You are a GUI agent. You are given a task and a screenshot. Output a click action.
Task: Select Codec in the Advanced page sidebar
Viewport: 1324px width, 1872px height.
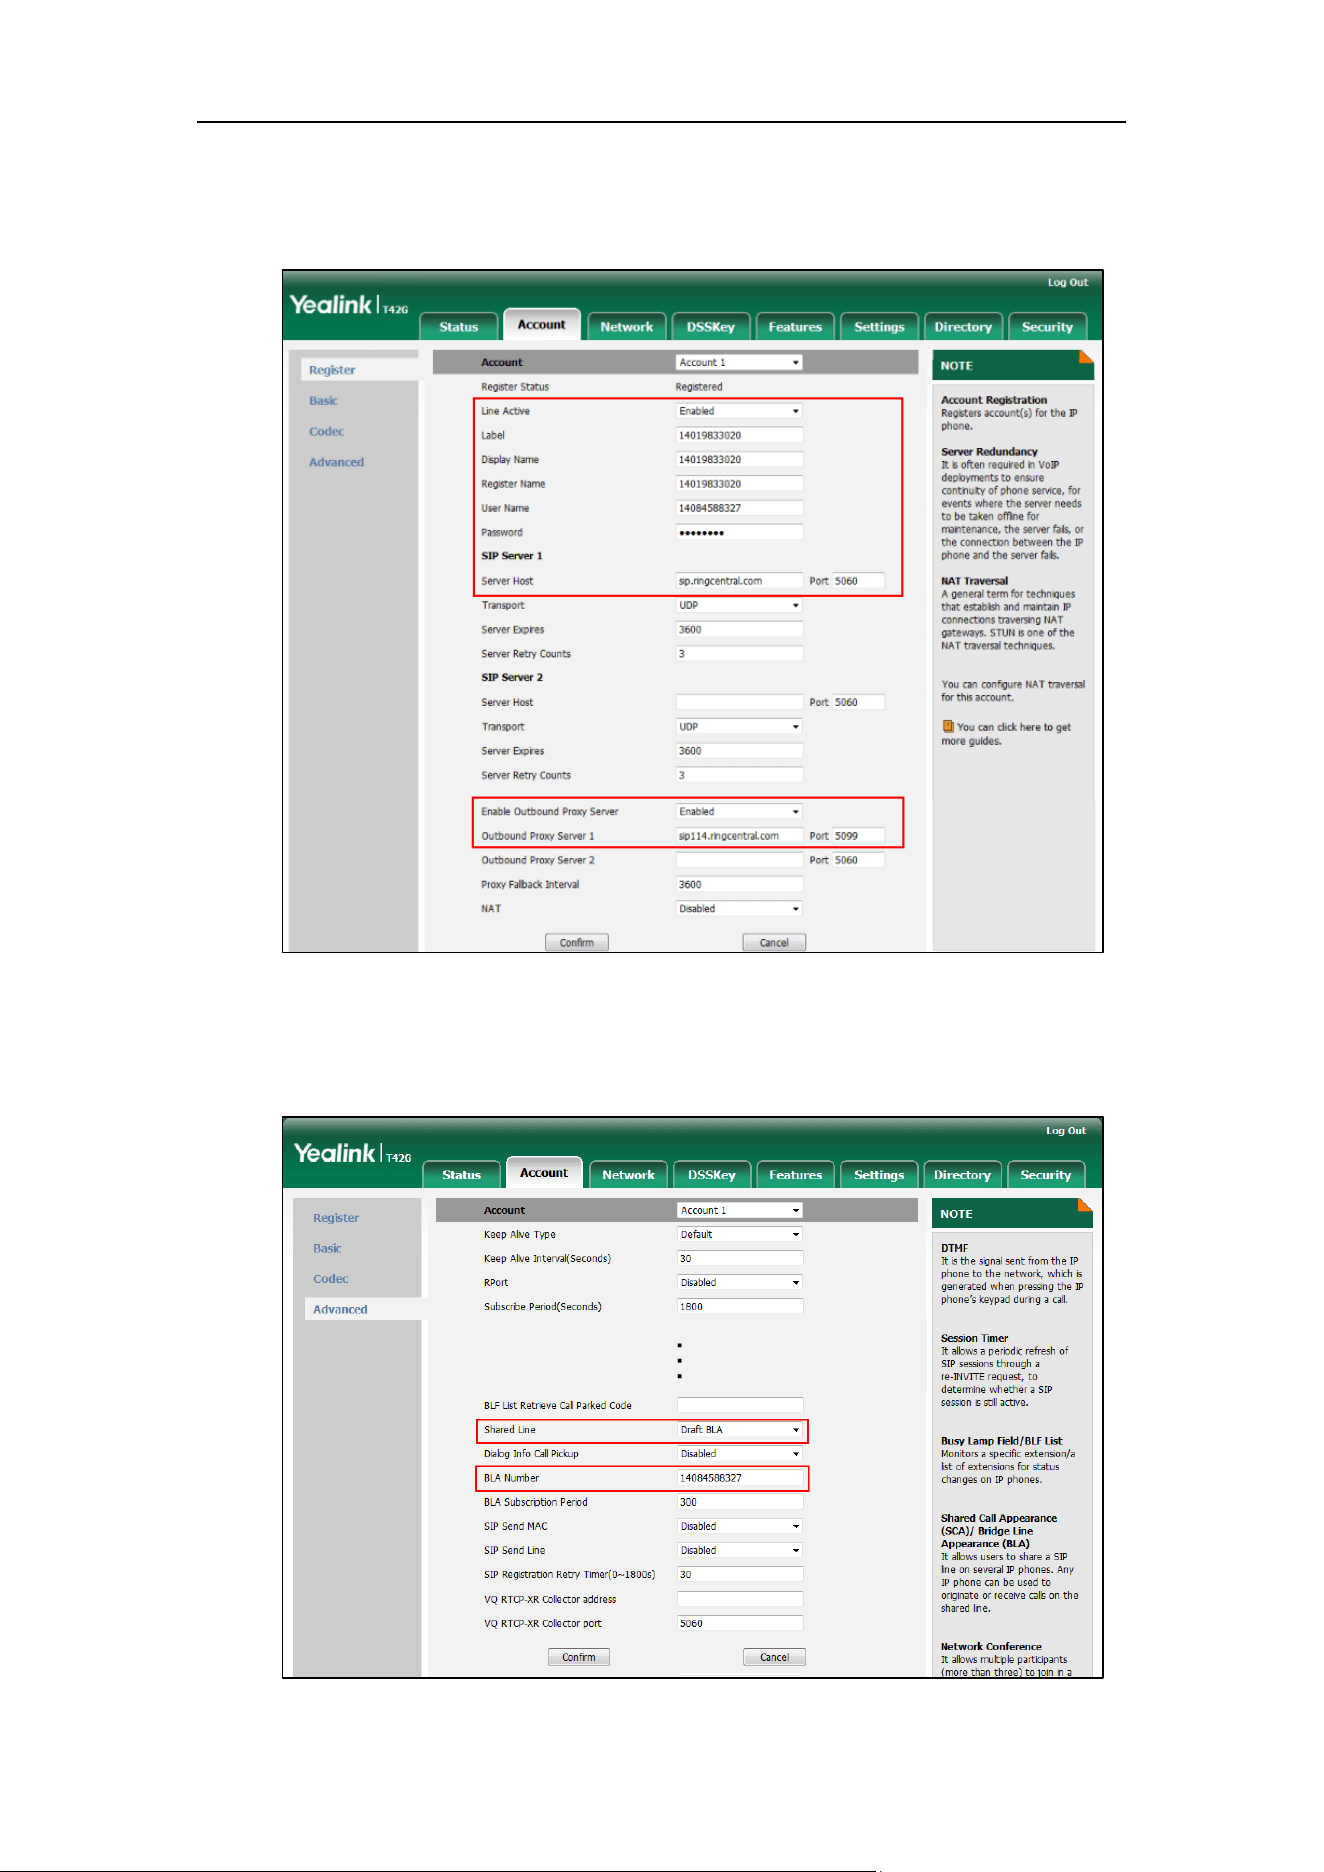[x=330, y=1279]
